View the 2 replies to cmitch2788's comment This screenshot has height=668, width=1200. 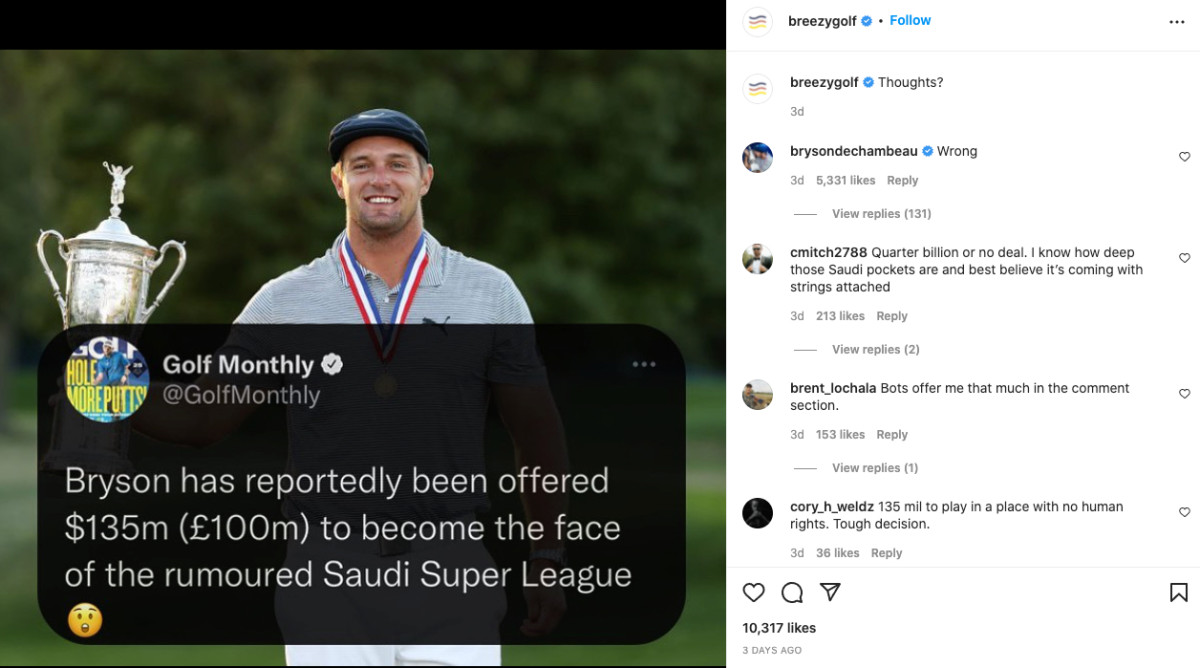[875, 349]
